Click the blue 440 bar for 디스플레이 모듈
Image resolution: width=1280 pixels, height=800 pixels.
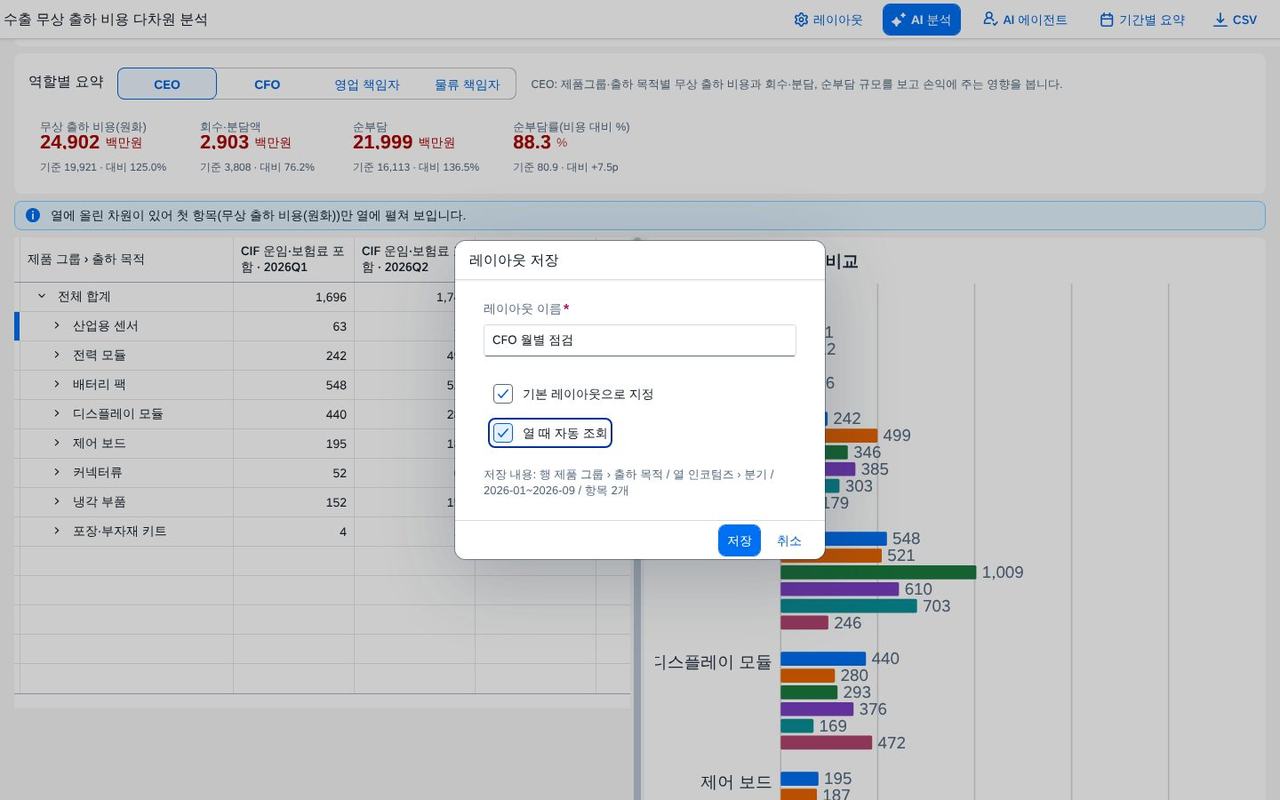point(824,659)
